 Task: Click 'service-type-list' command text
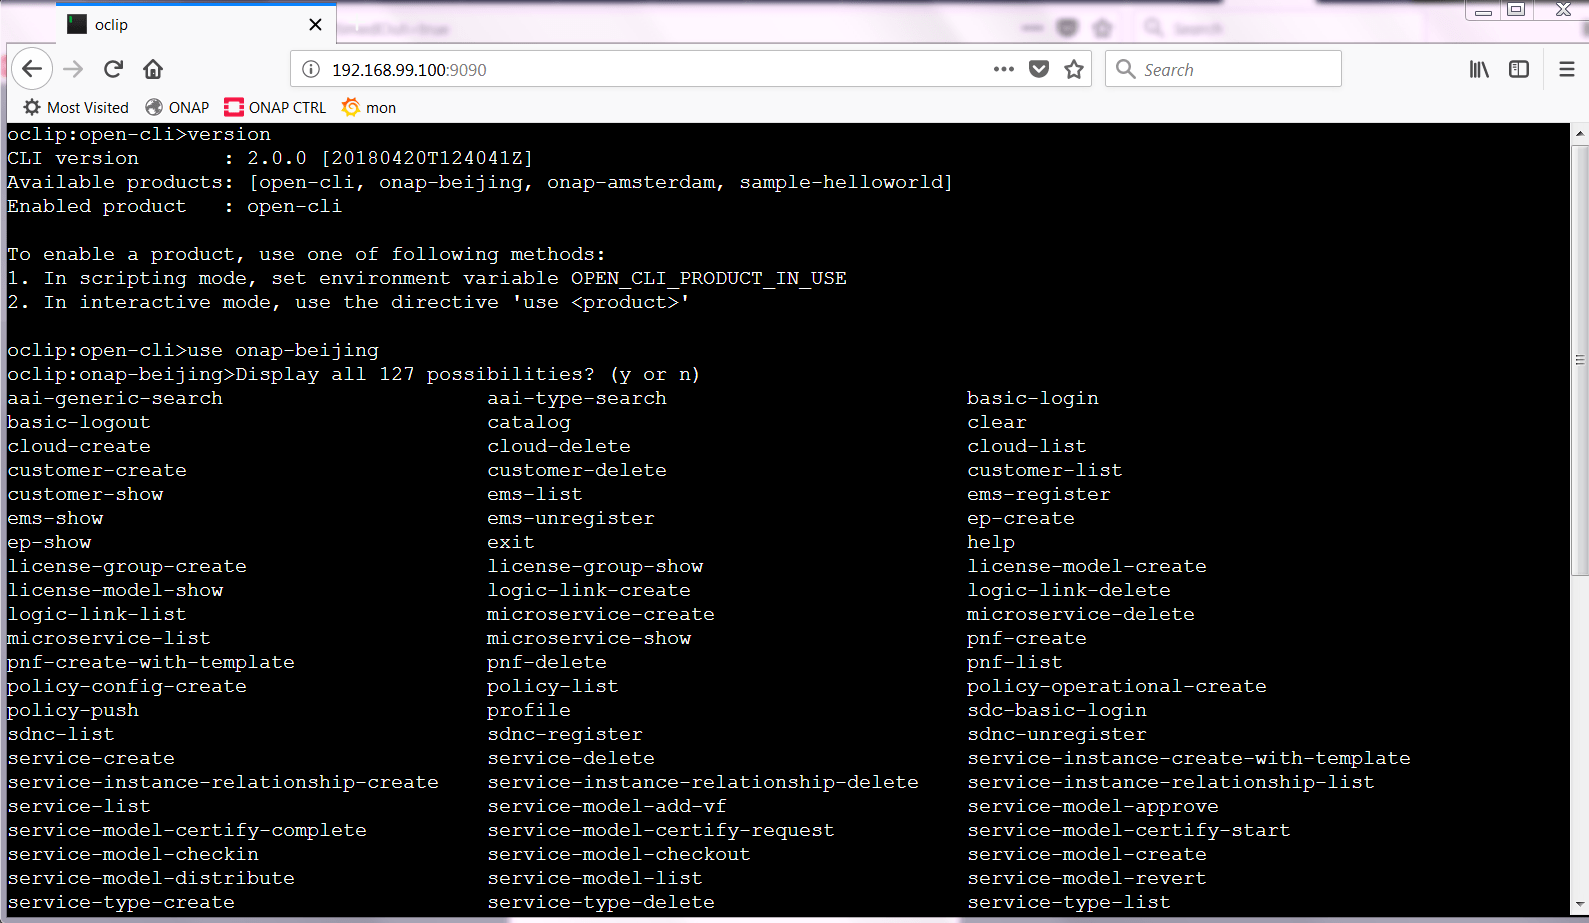point(1069,902)
